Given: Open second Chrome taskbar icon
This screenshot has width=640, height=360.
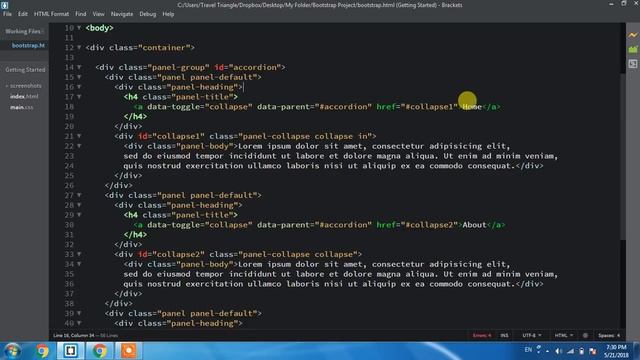Looking at the screenshot, I should pos(99,351).
